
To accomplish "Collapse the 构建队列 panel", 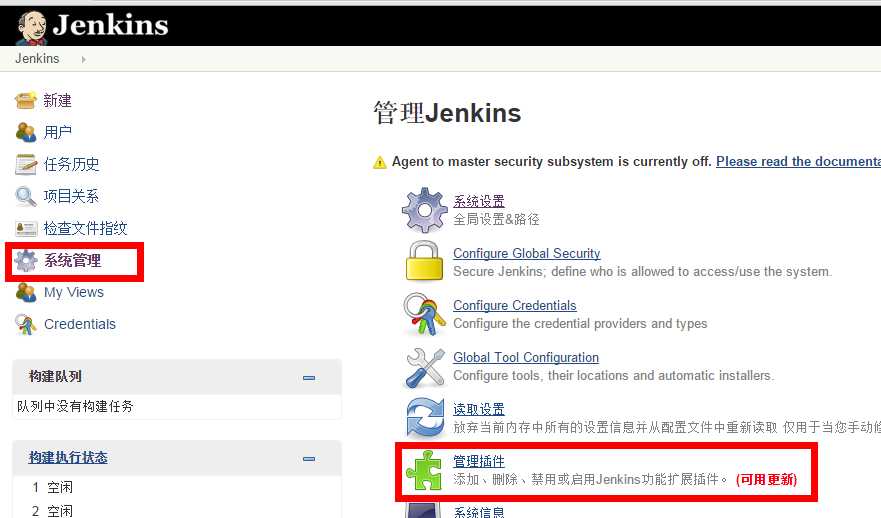I will (x=309, y=378).
